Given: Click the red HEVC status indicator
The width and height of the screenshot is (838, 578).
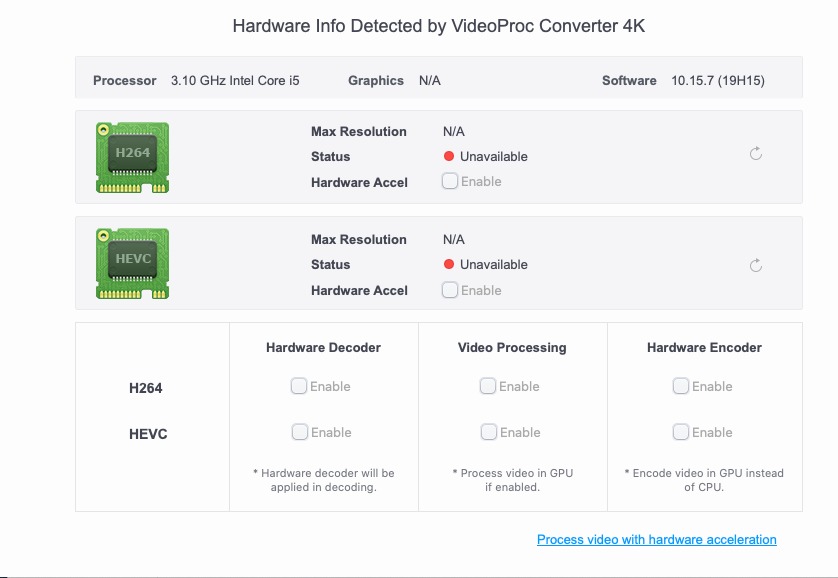Looking at the screenshot, I should (450, 265).
